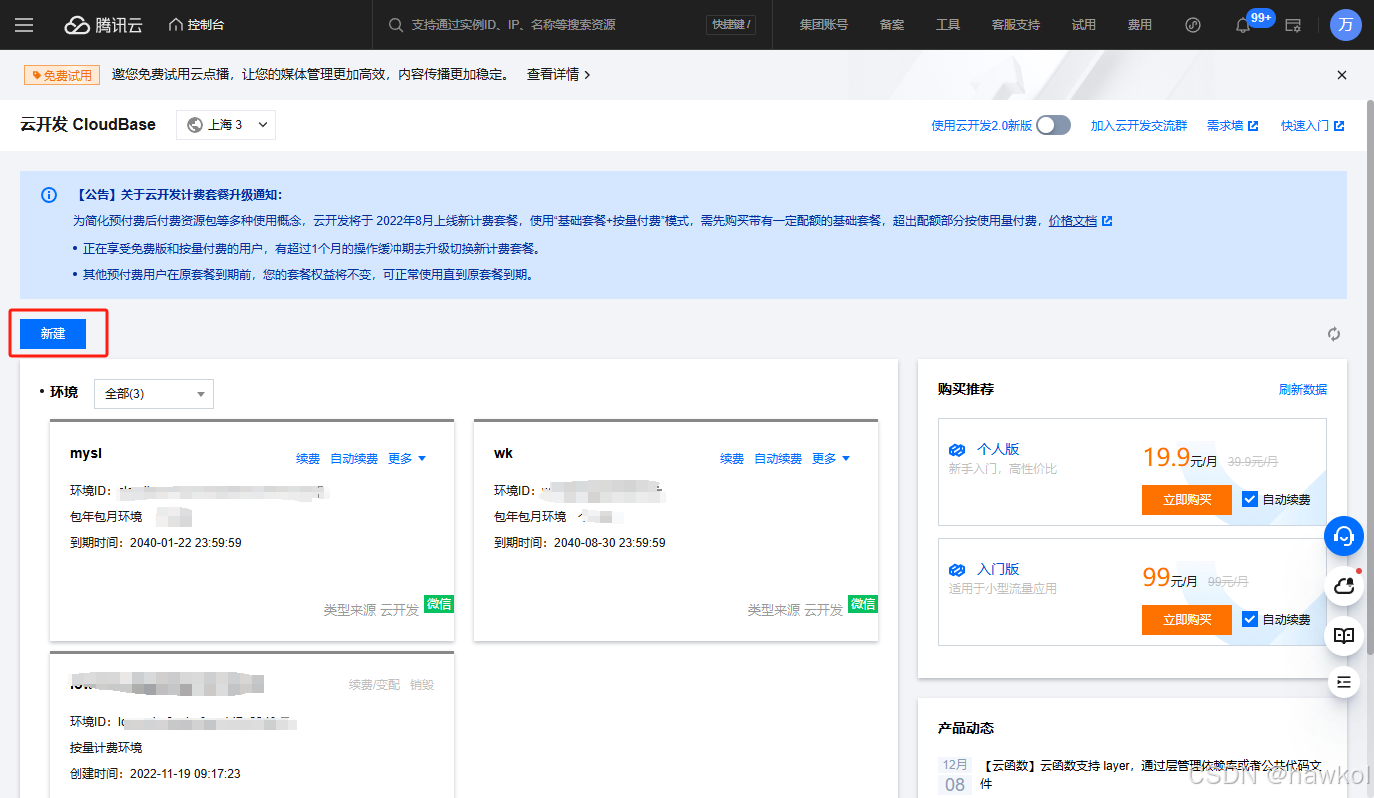Open the documentation book floating button

click(1344, 635)
